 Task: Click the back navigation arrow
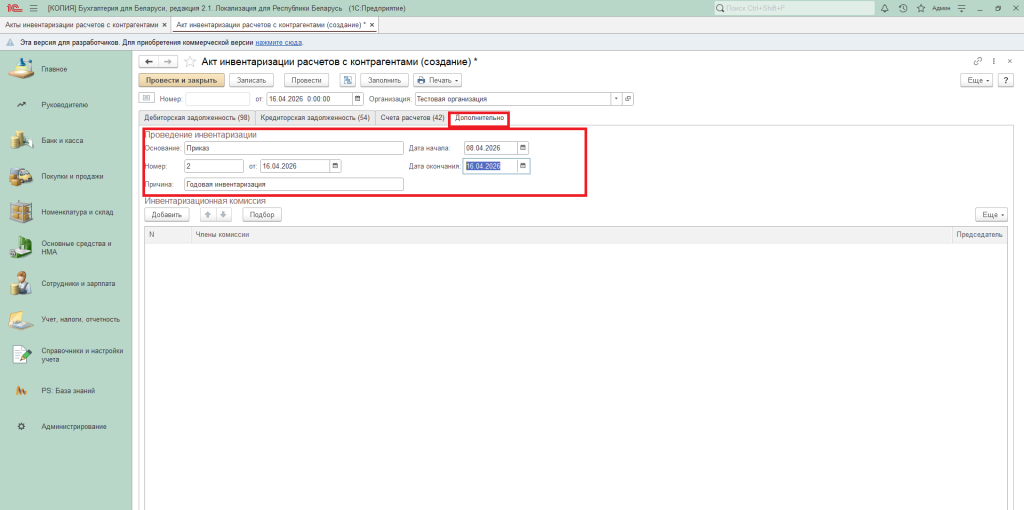click(x=149, y=62)
